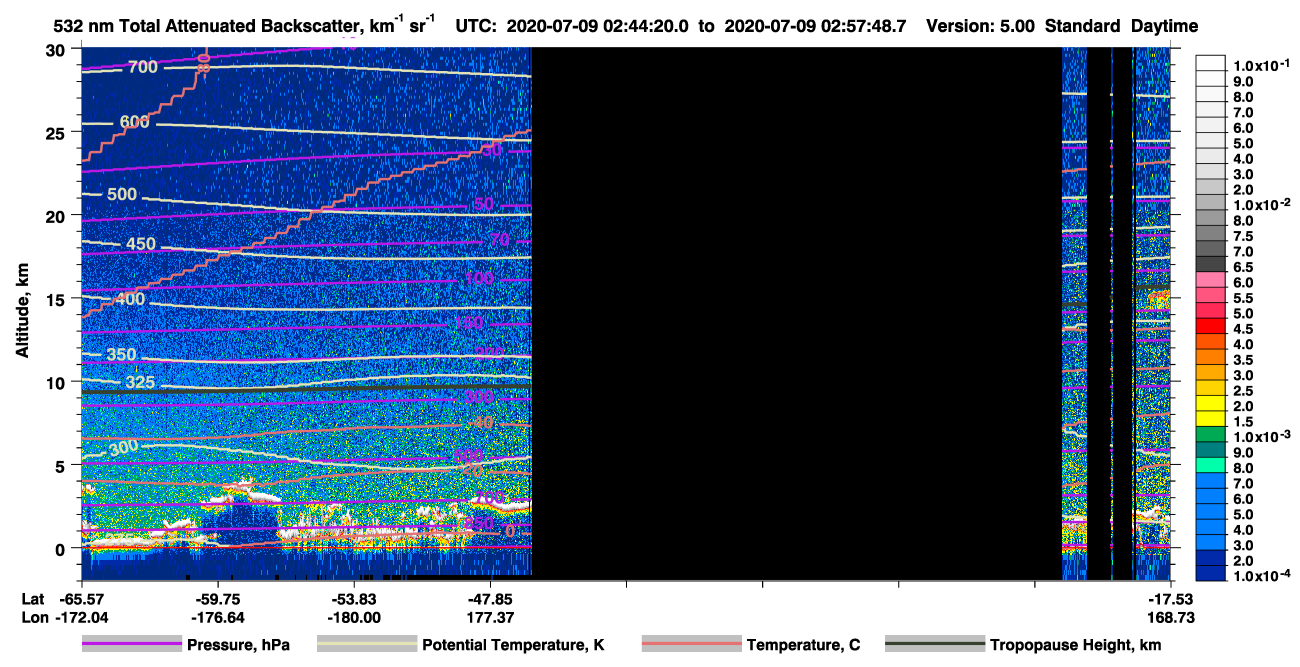Click the longitude value '-172.04'
Screen dimensions: 1300x667
(x=81, y=617)
